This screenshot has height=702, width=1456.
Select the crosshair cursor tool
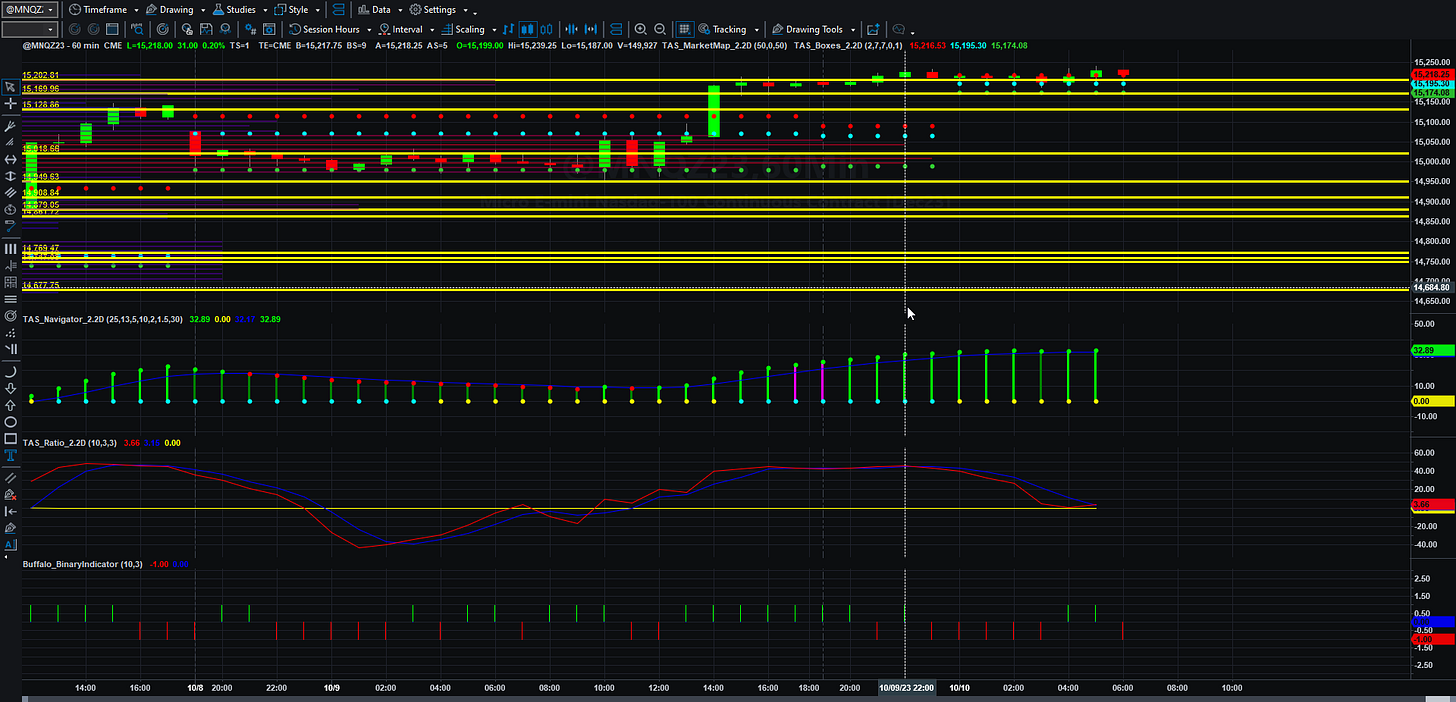tap(11, 104)
